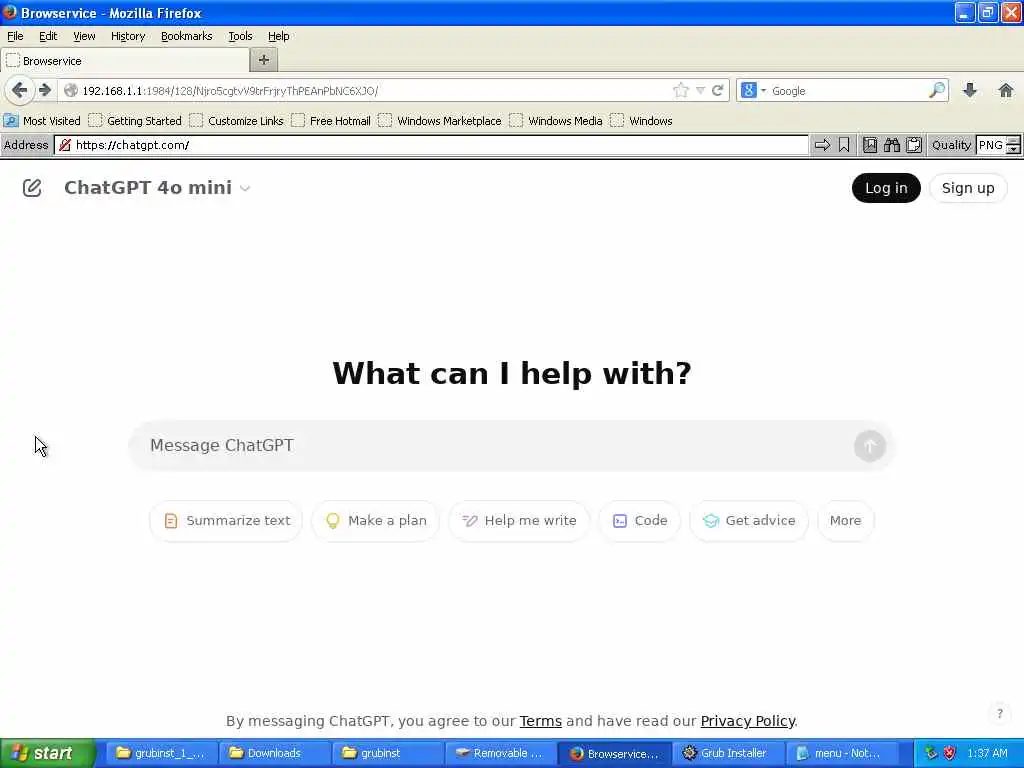Open the Getting Started bookmark

pos(136,121)
